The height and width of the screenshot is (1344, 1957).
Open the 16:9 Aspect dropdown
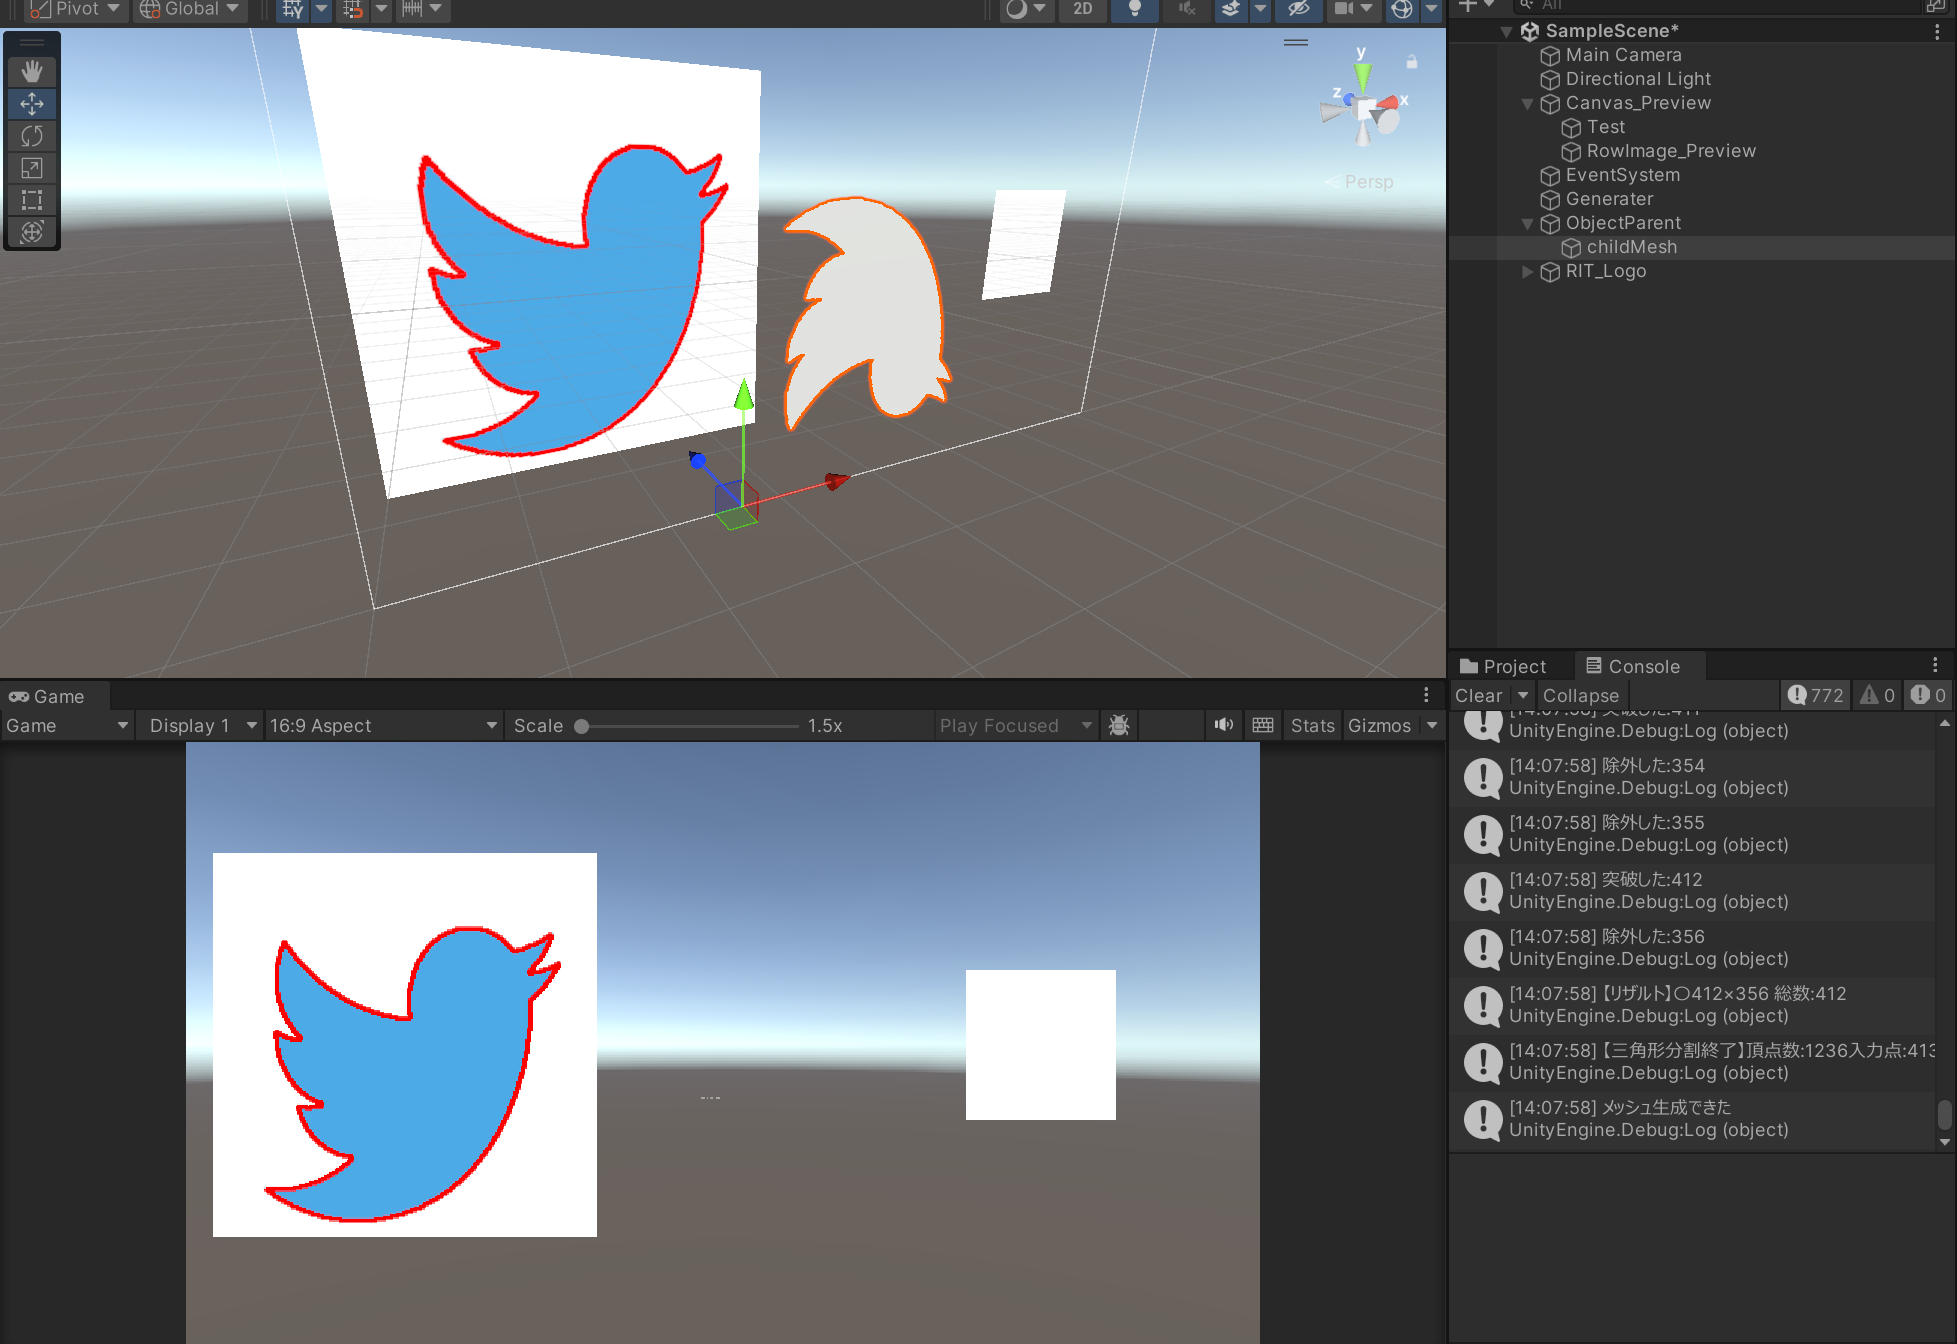pos(382,725)
